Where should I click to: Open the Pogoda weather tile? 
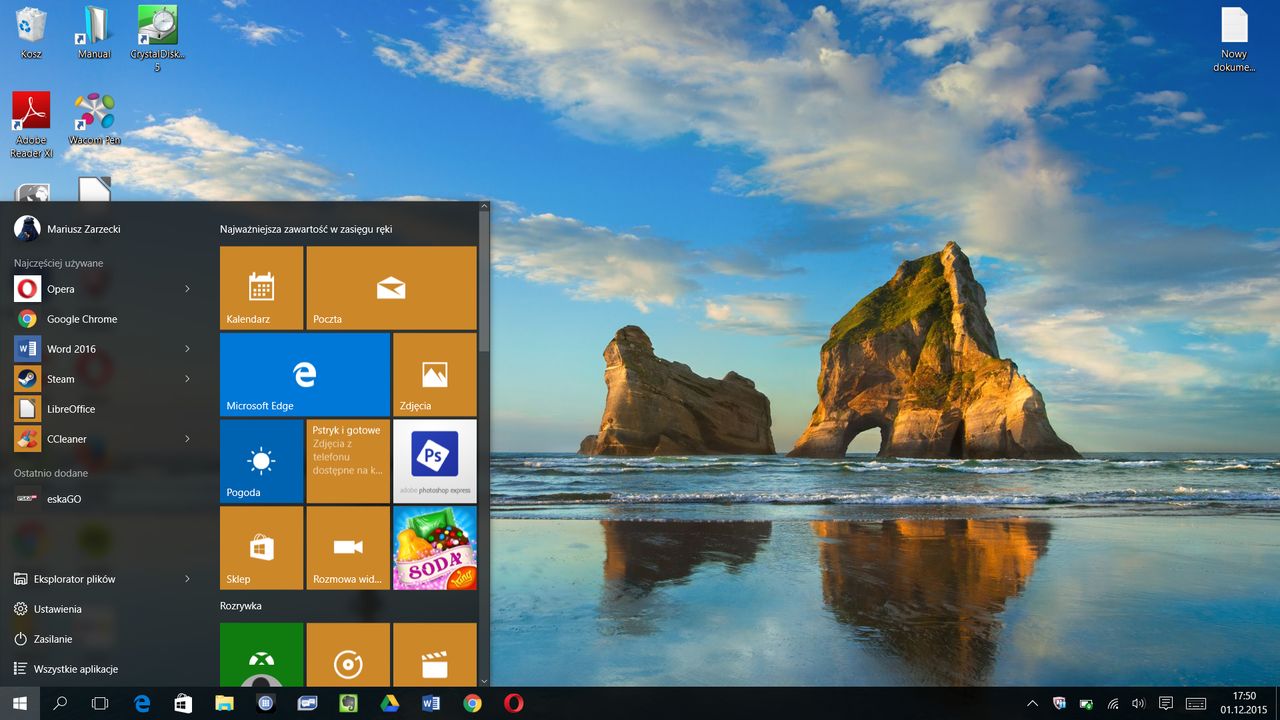[x=261, y=461]
